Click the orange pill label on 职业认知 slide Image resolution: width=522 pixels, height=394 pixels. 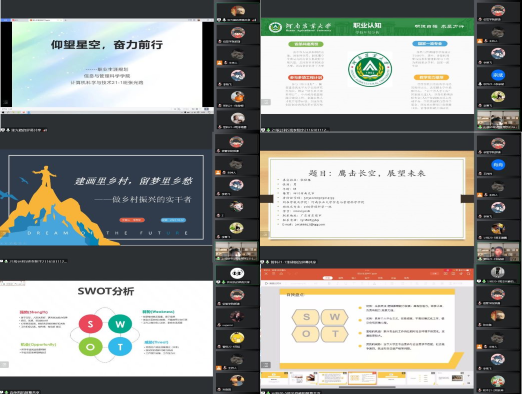pyautogui.click(x=431, y=77)
